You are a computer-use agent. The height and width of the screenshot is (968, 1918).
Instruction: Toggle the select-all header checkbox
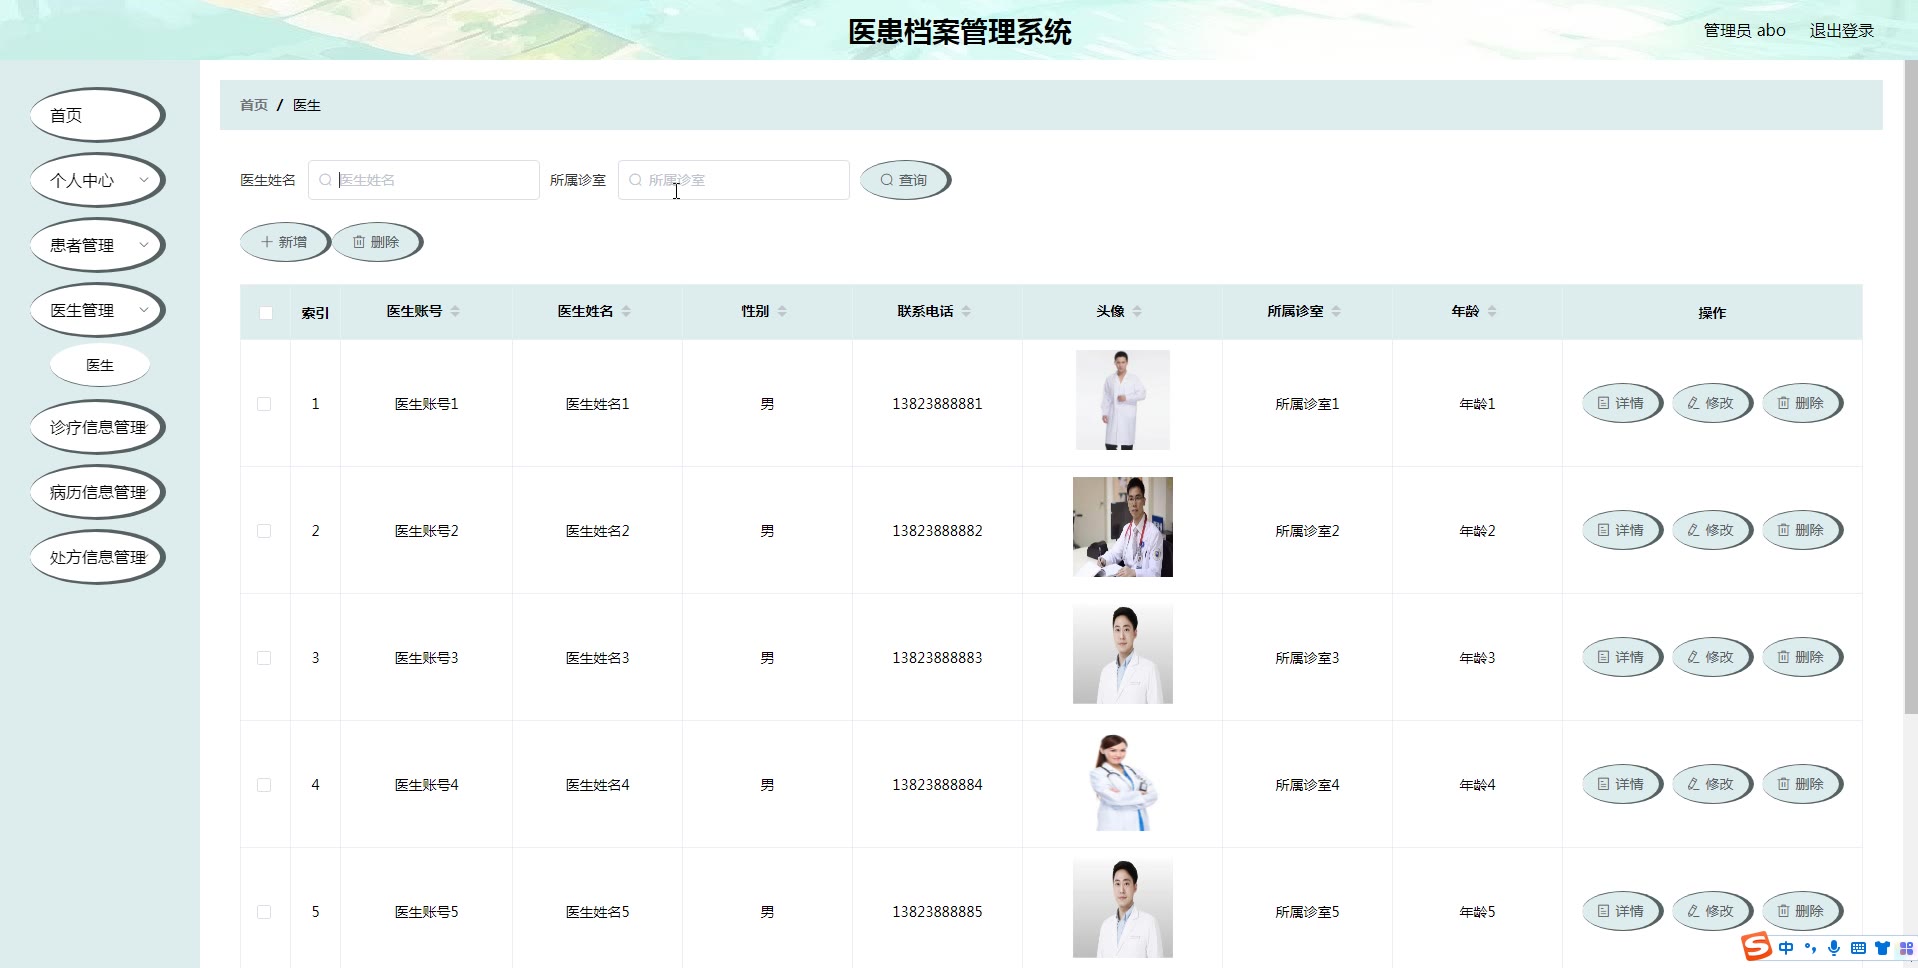click(266, 313)
